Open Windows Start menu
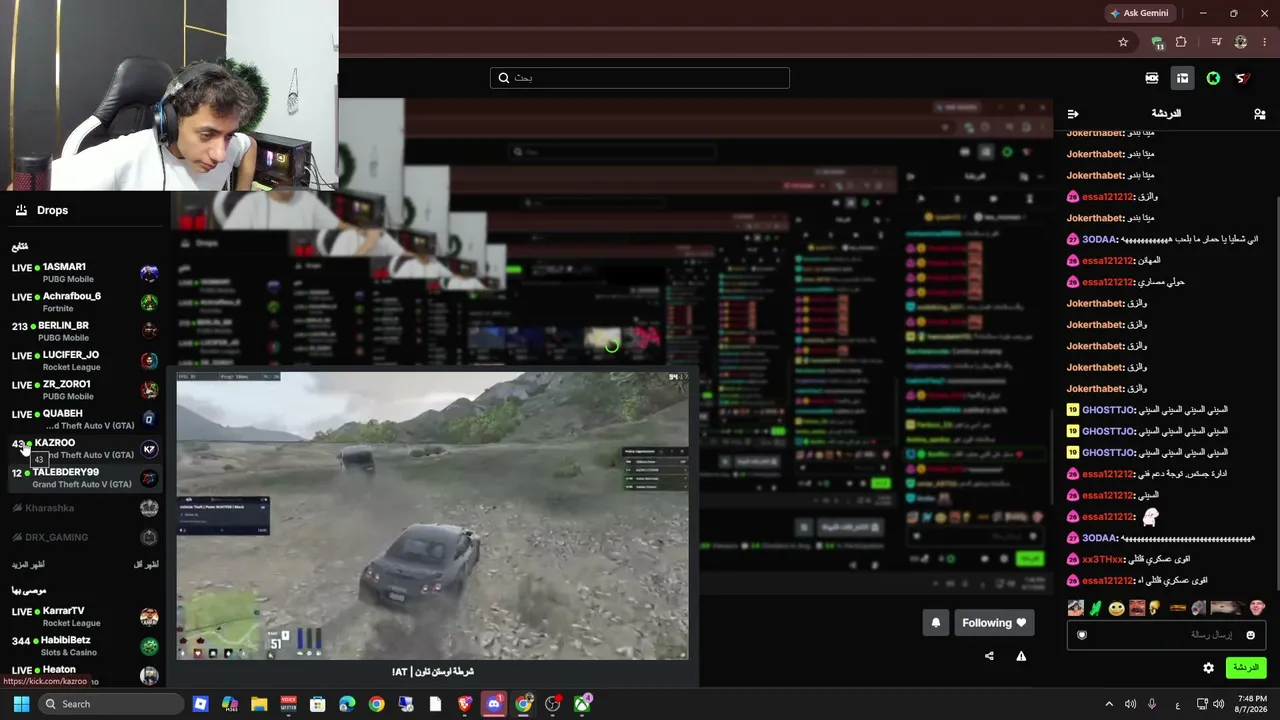The image size is (1280, 720). click(21, 704)
